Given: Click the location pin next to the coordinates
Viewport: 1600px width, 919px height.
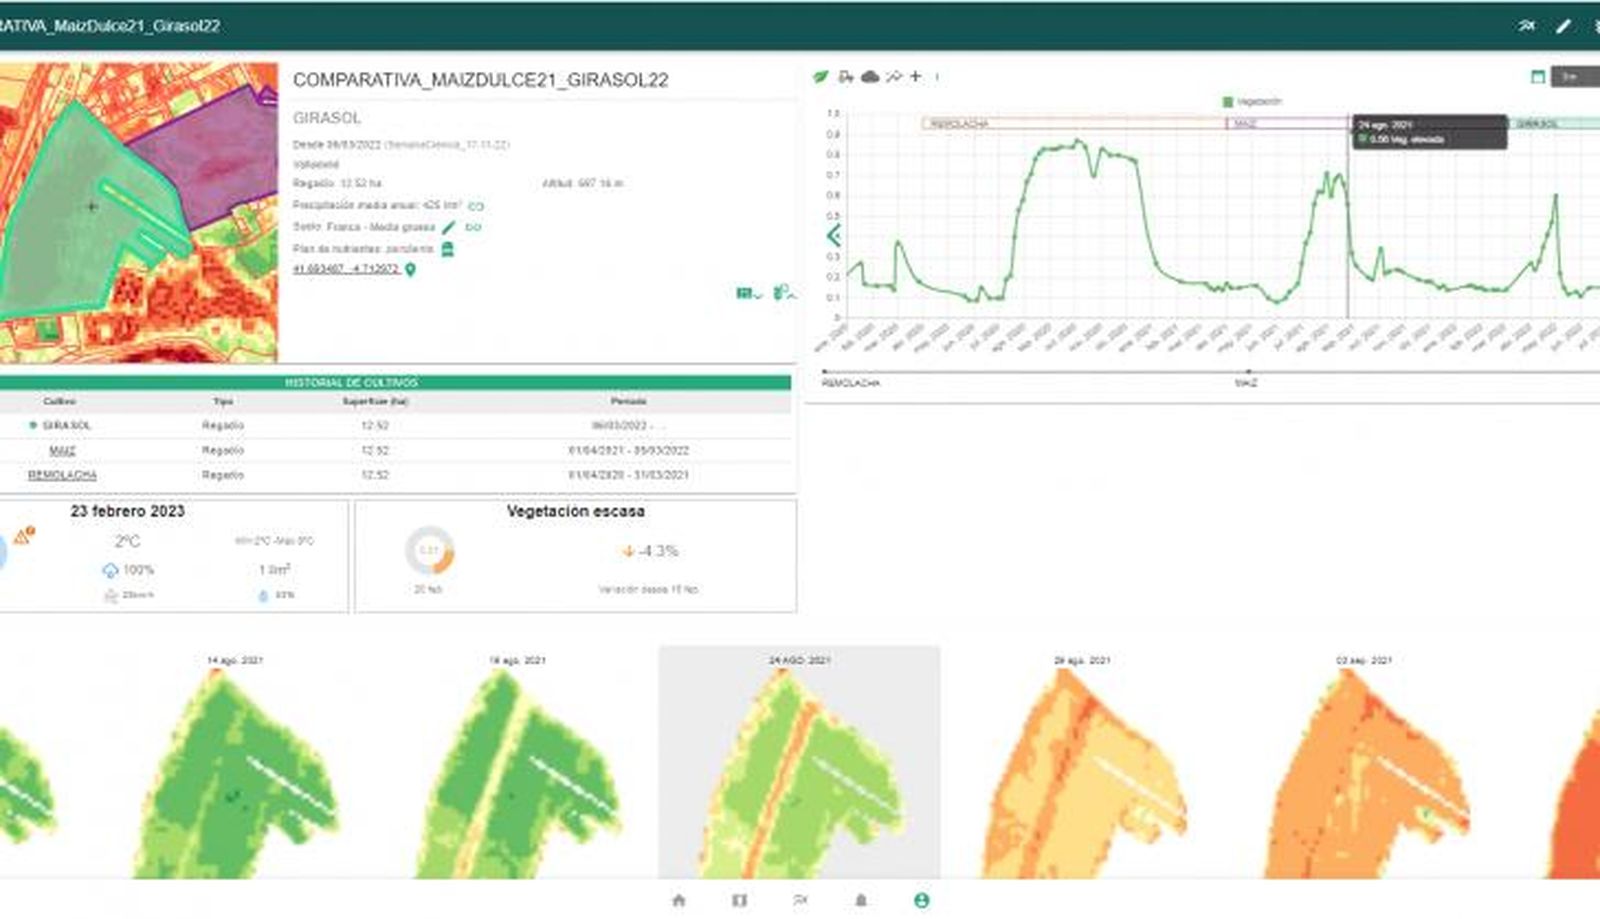Looking at the screenshot, I should (410, 270).
